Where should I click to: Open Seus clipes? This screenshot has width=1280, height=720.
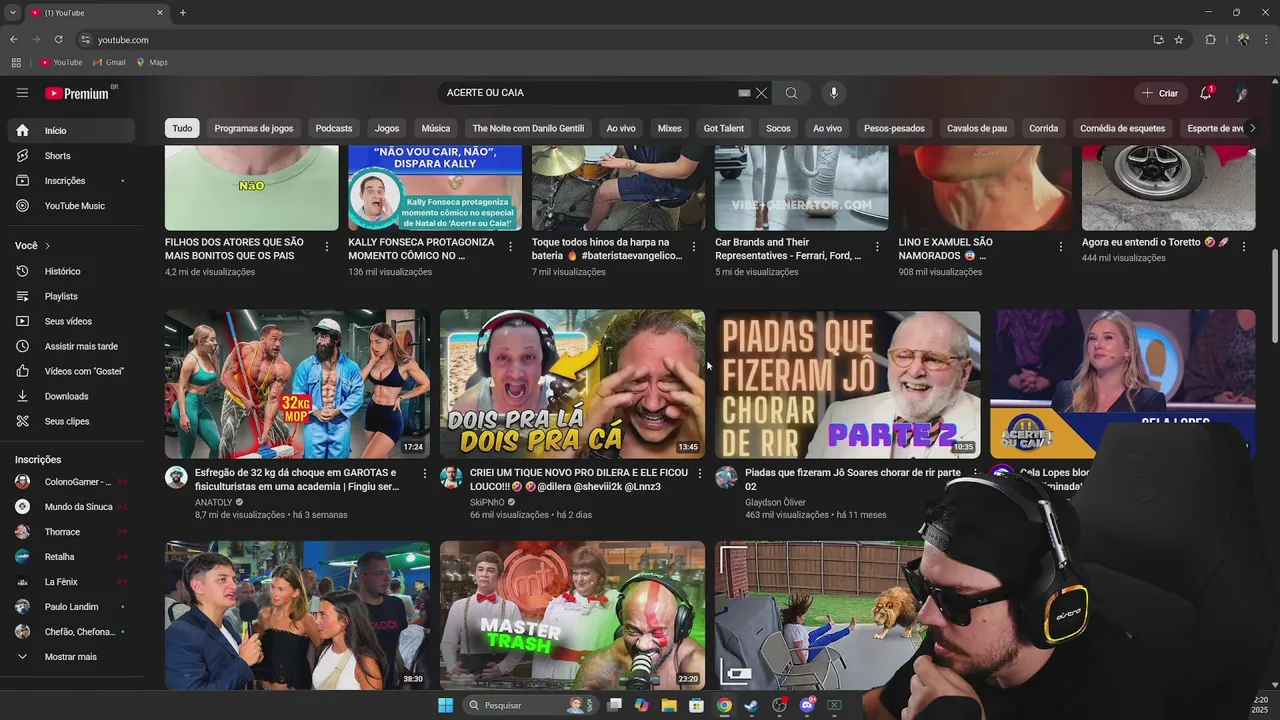[x=69, y=421]
